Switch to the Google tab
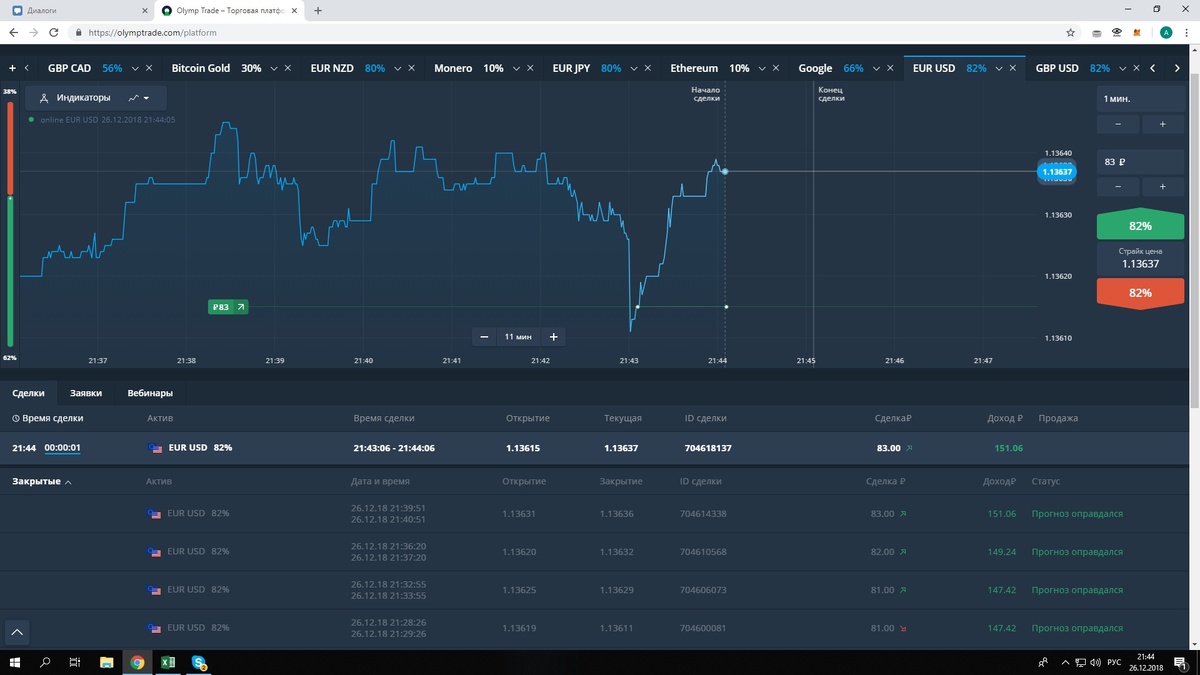1200x675 pixels. pos(815,68)
